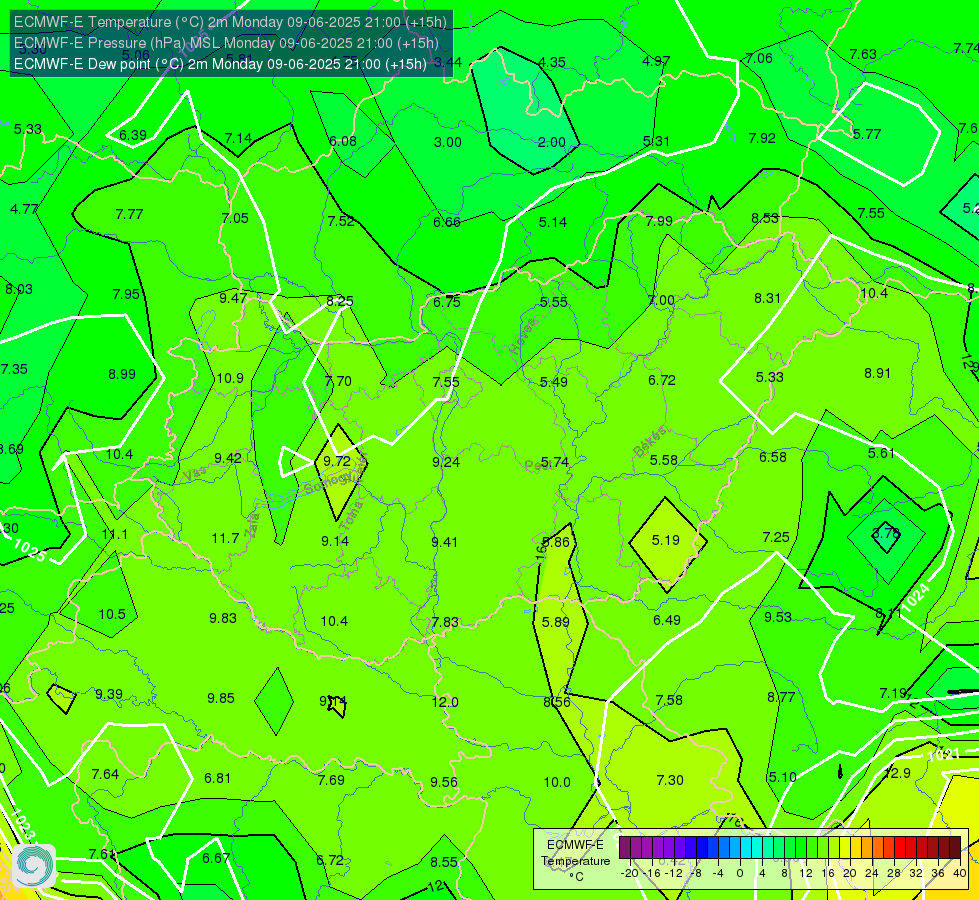Viewport: 979px width, 900px height.
Task: Click the 5.89 dew point value
Action: 556,622
